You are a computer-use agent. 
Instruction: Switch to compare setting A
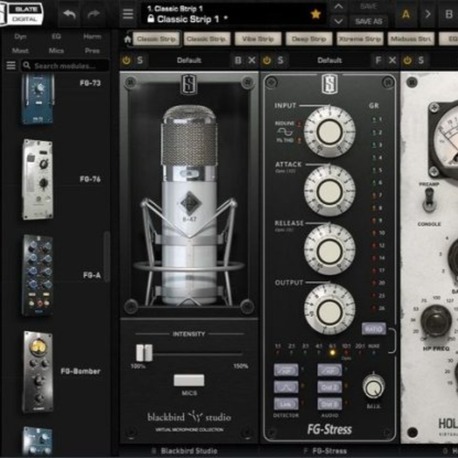click(406, 14)
